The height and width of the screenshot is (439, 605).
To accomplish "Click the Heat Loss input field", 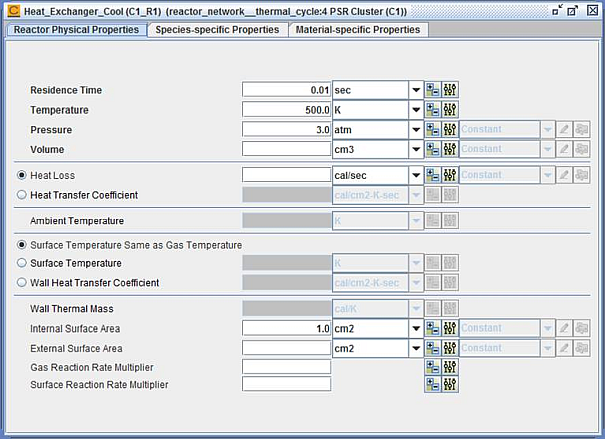I will tap(286, 176).
